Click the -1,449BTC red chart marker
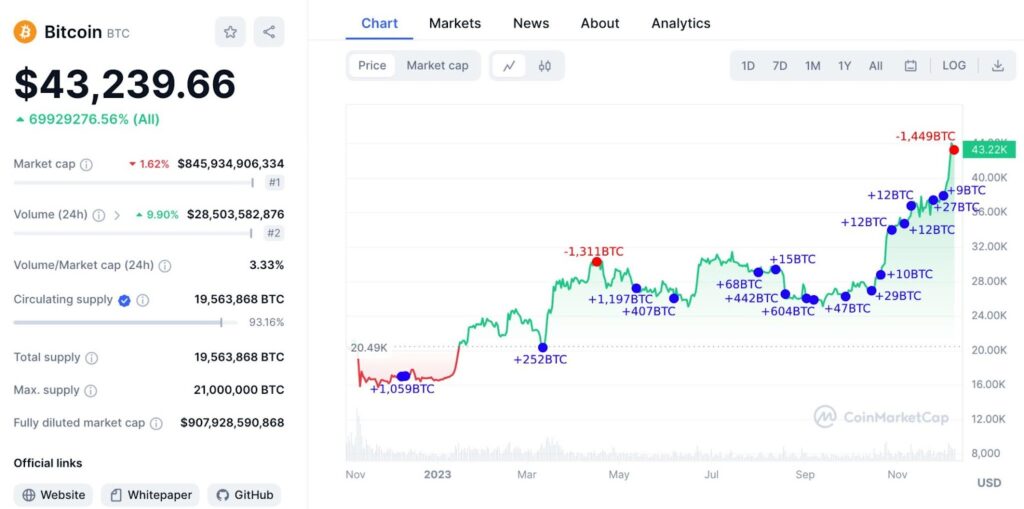Screen dimensions: 1024x509 (x=954, y=150)
